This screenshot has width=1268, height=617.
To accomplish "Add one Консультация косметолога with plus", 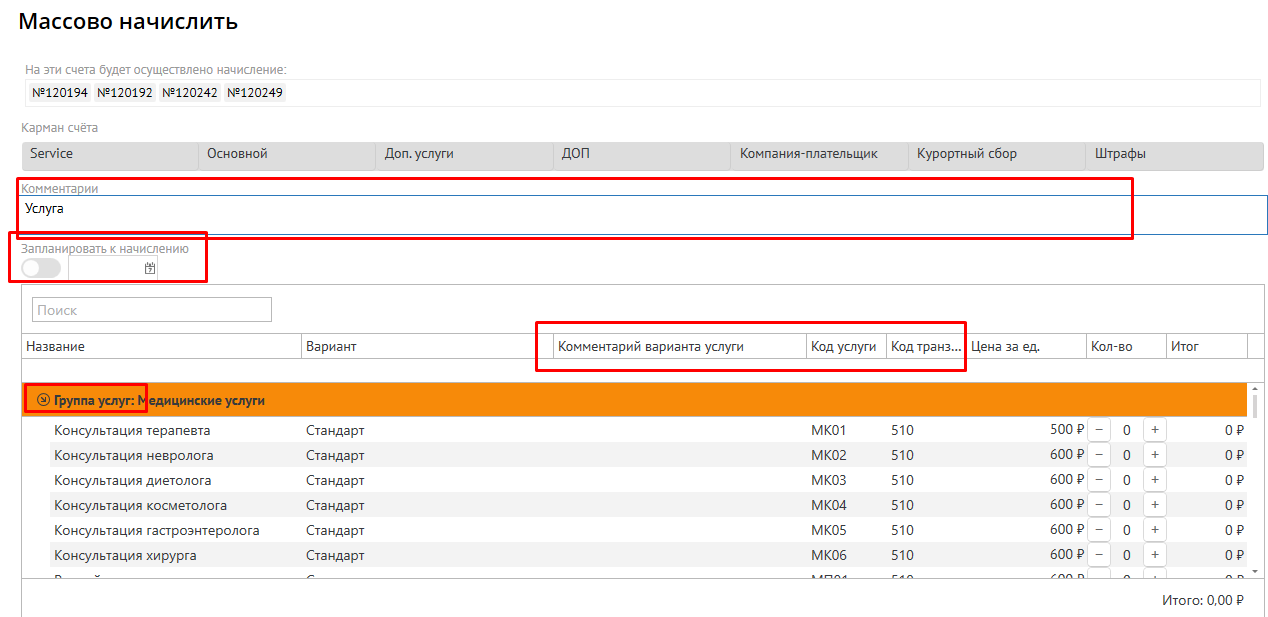I will 1154,505.
